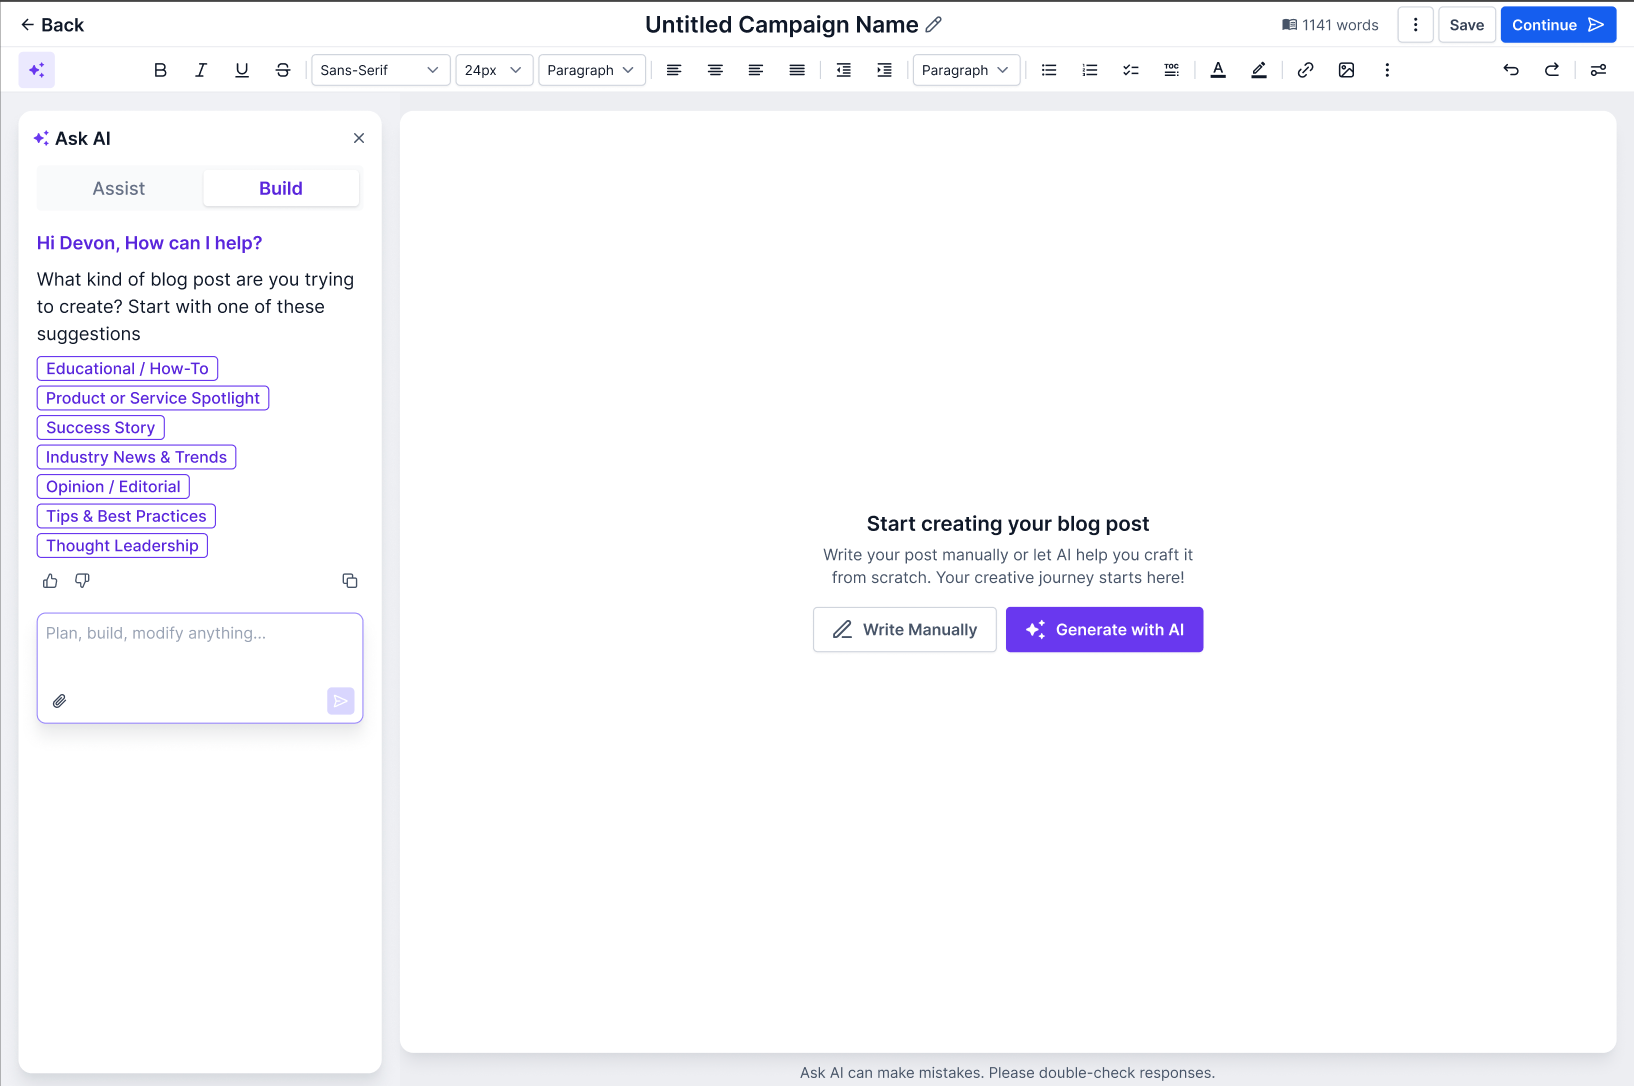Choose Tips & Best Practices suggestion
Viewport: 1634px width, 1086px height.
point(126,516)
